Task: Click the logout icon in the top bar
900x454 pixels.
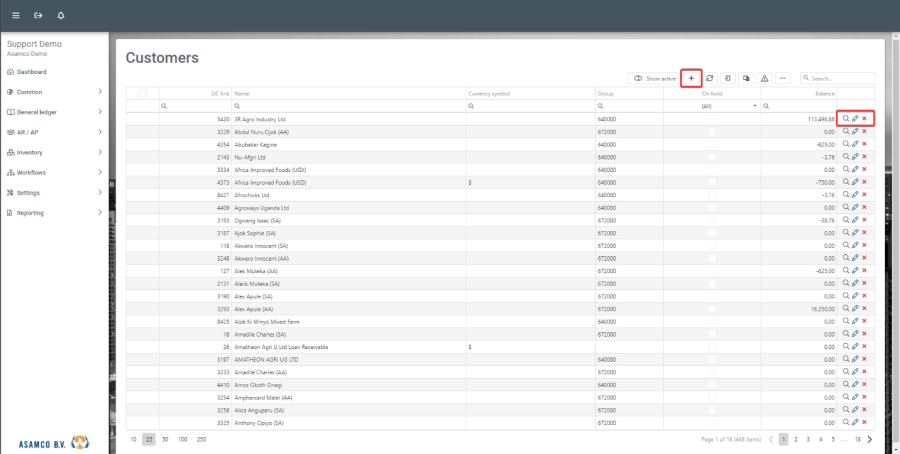Action: [38, 16]
